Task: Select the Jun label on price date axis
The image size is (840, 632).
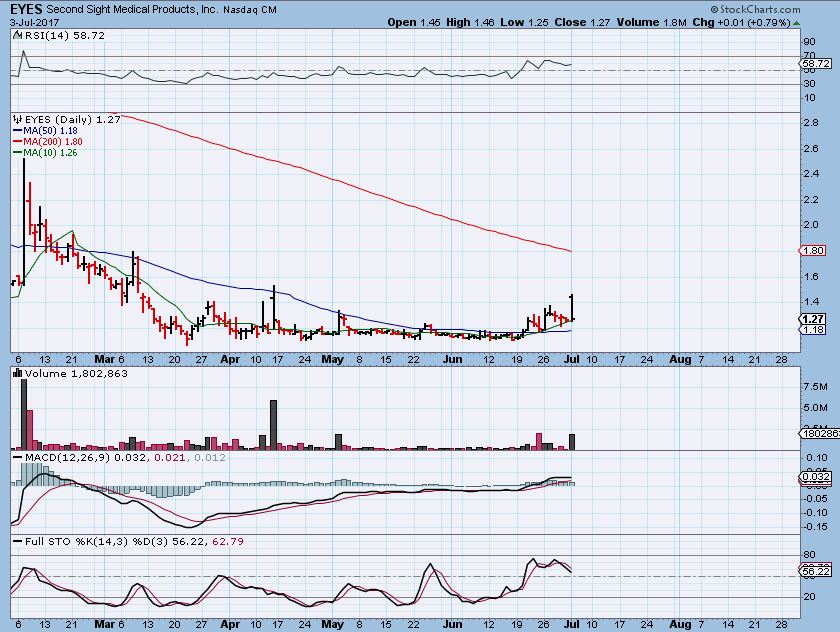Action: 453,357
